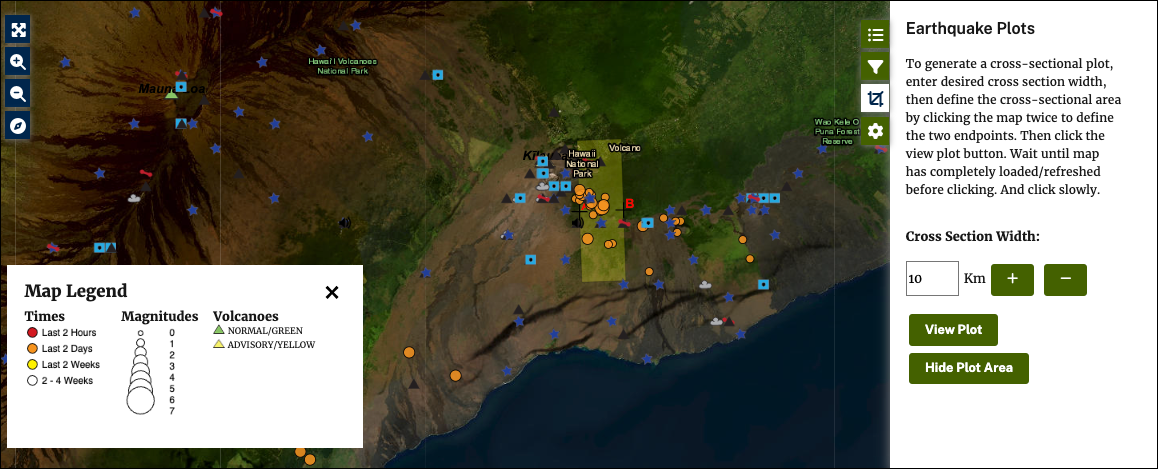The height and width of the screenshot is (469, 1158).
Task: Close the Map Legend panel
Action: (332, 292)
